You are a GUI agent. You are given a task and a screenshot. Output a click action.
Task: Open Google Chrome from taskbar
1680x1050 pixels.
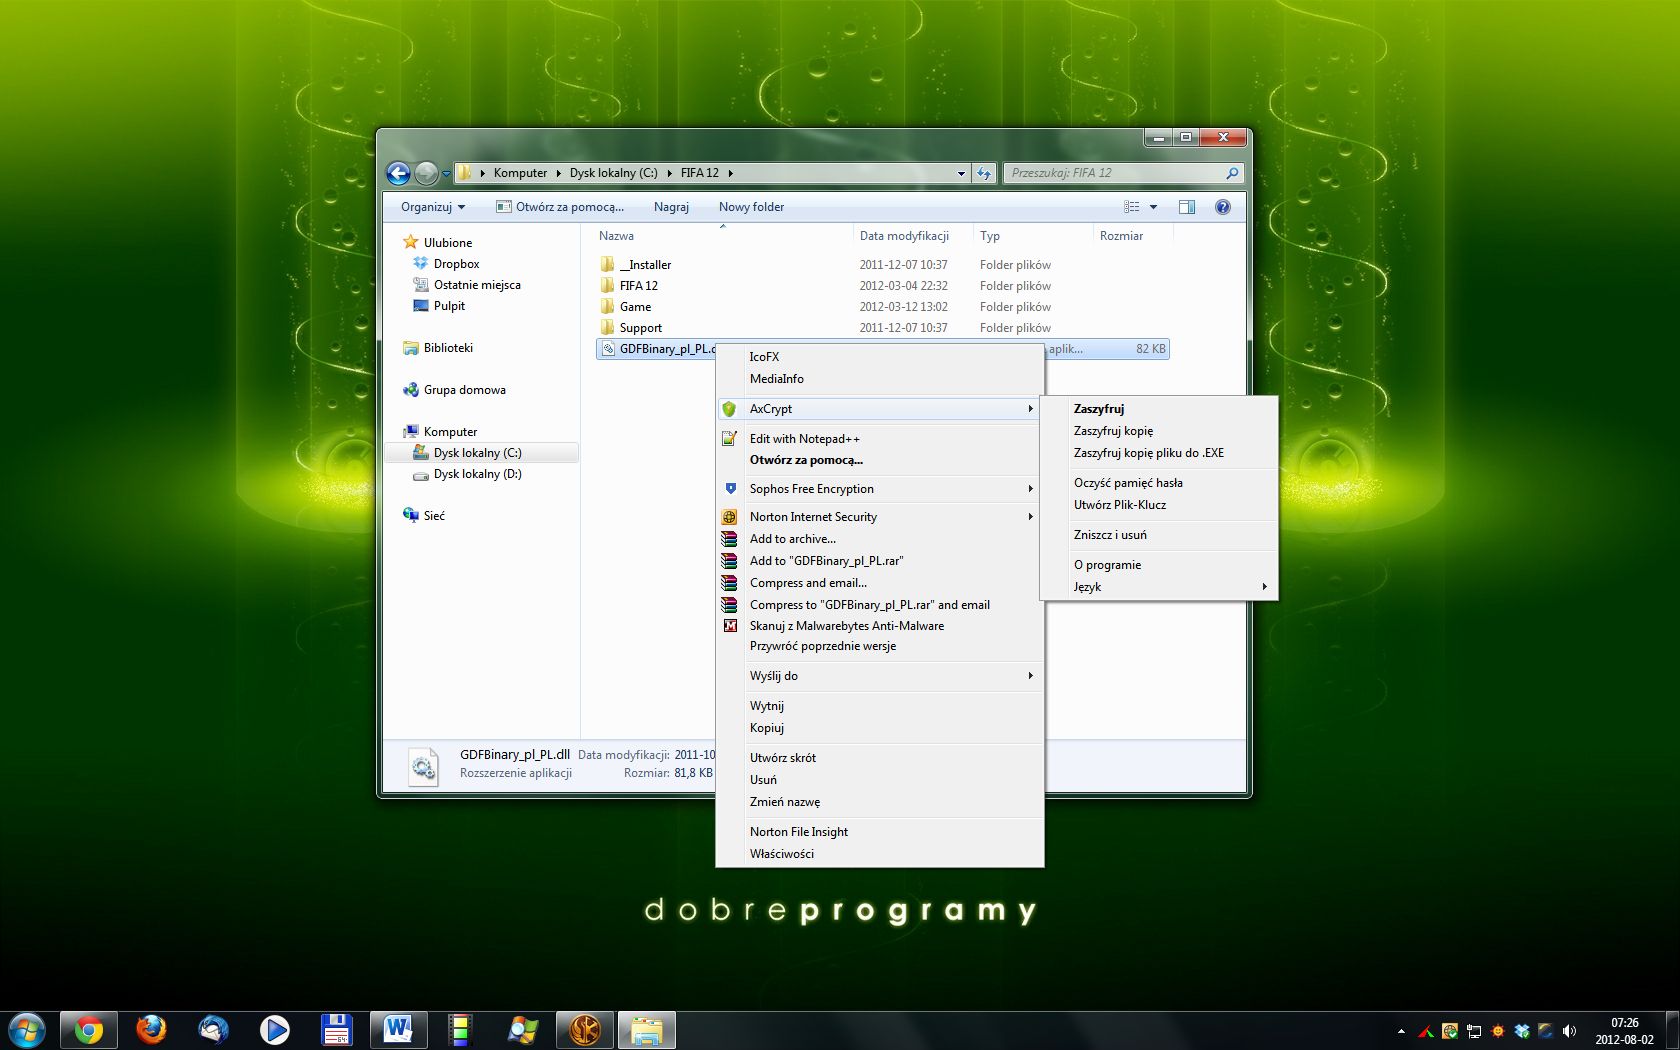click(89, 1030)
